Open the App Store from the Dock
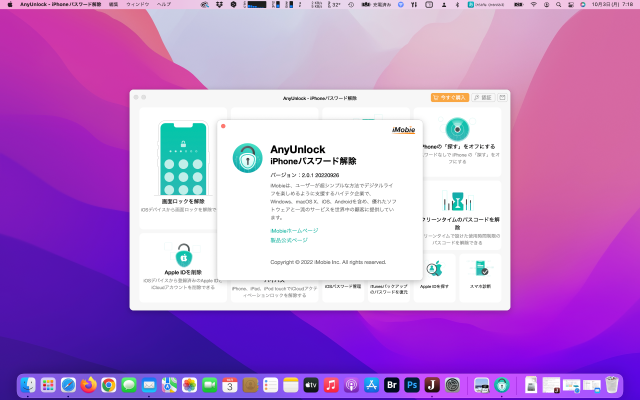This screenshot has height=400, width=640. 371,385
